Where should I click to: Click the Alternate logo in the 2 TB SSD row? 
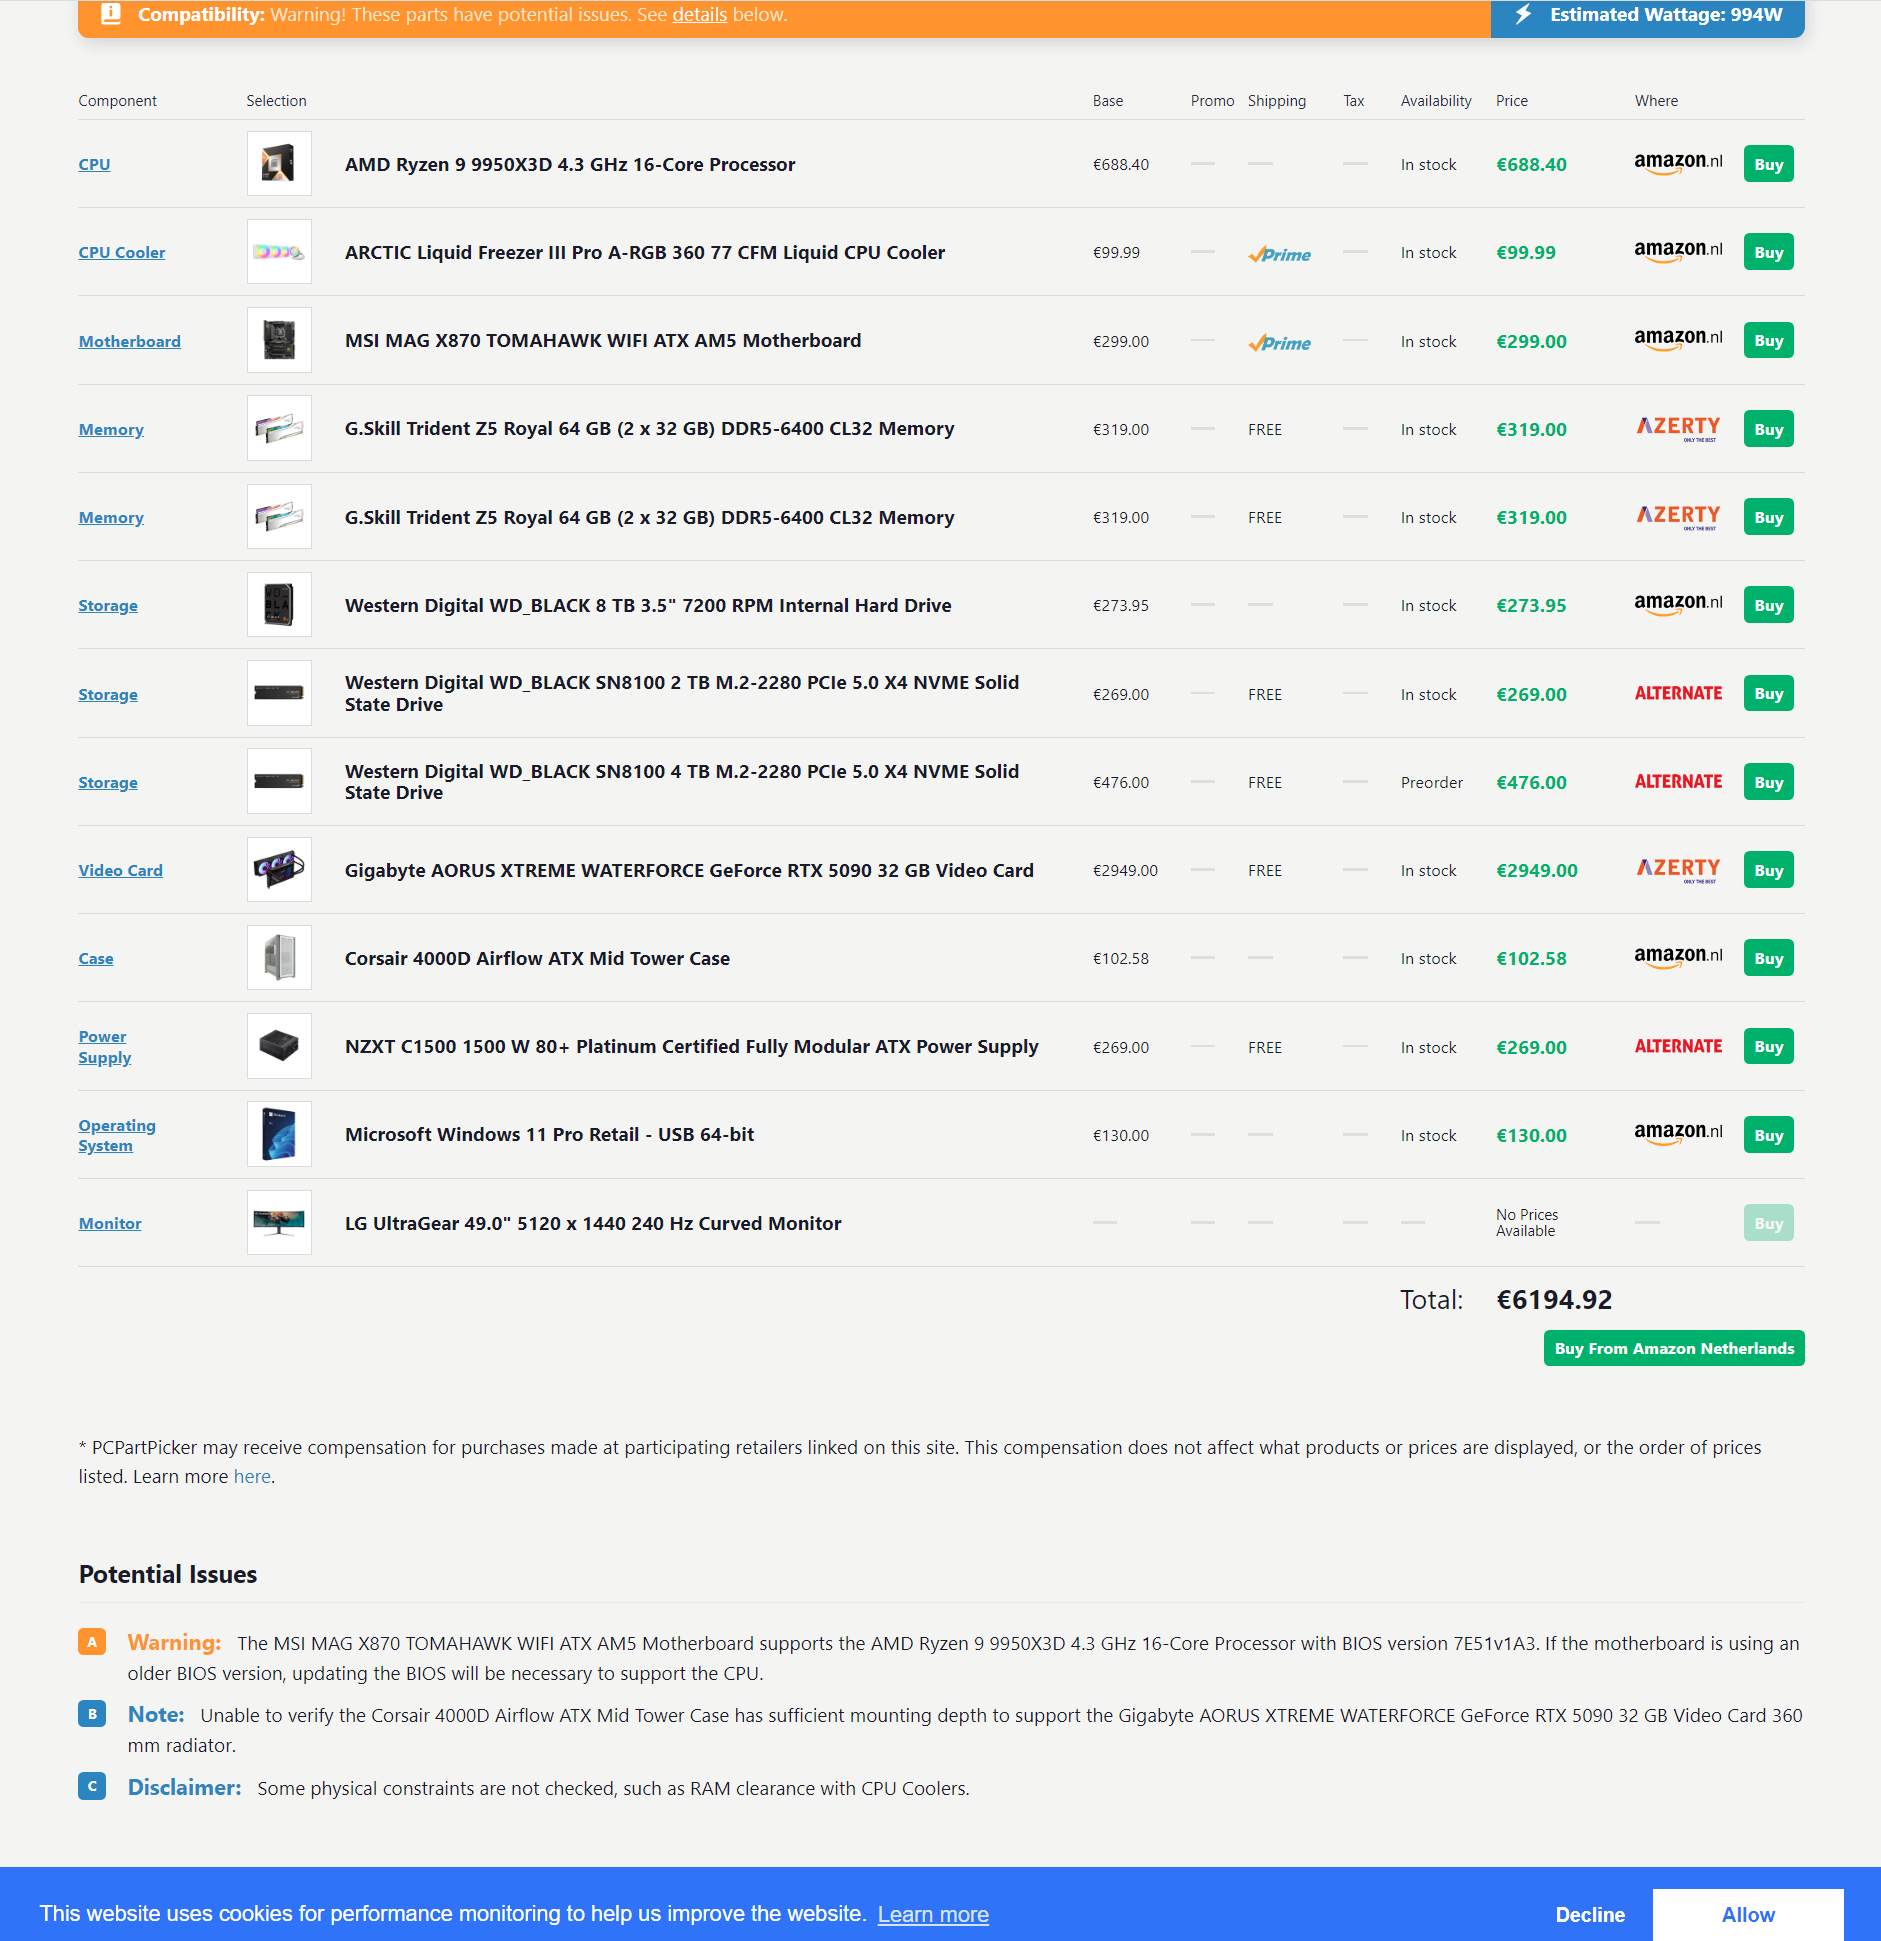tap(1678, 693)
